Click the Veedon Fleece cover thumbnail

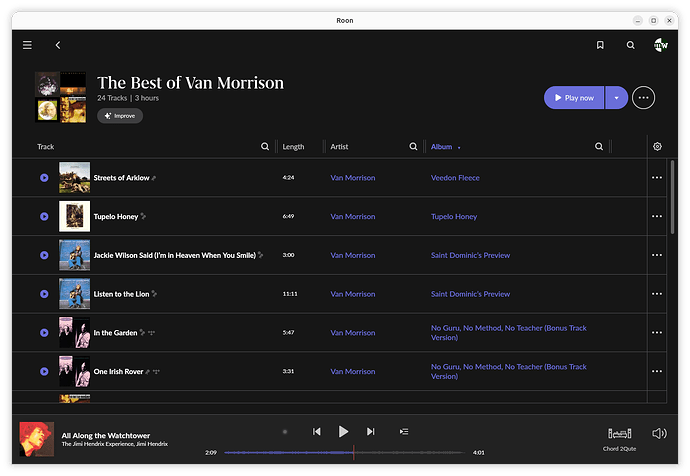point(74,177)
